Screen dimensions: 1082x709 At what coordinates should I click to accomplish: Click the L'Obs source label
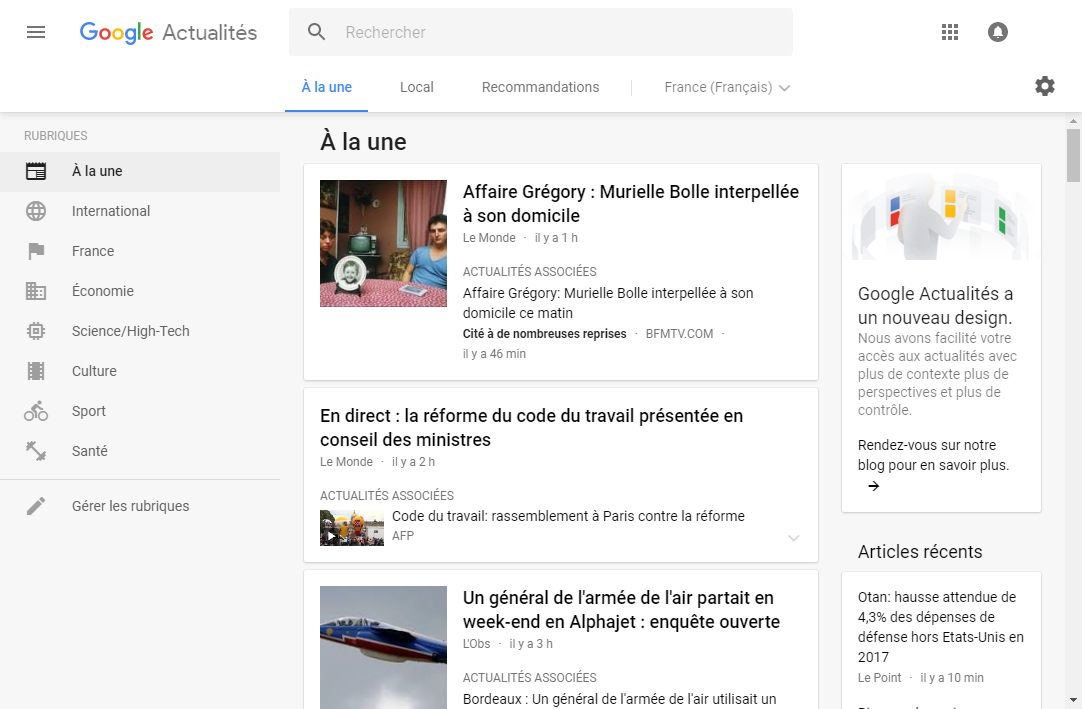point(476,643)
